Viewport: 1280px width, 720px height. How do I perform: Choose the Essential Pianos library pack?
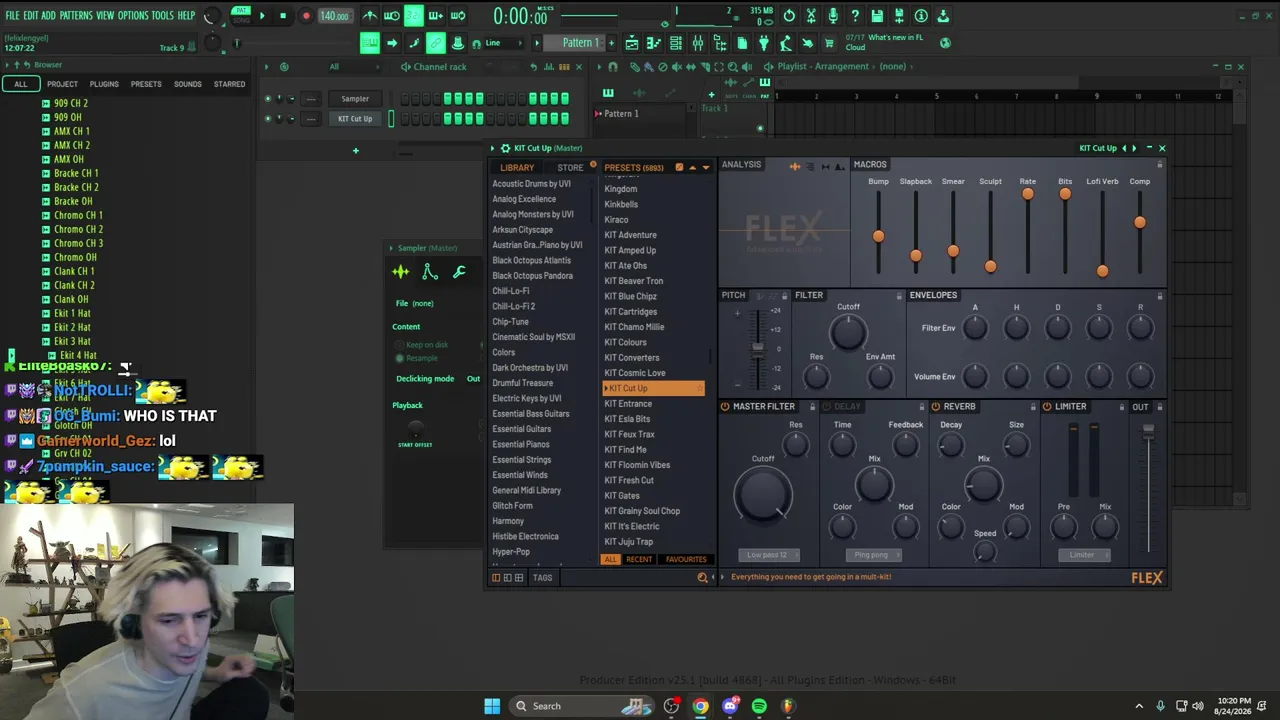521,444
